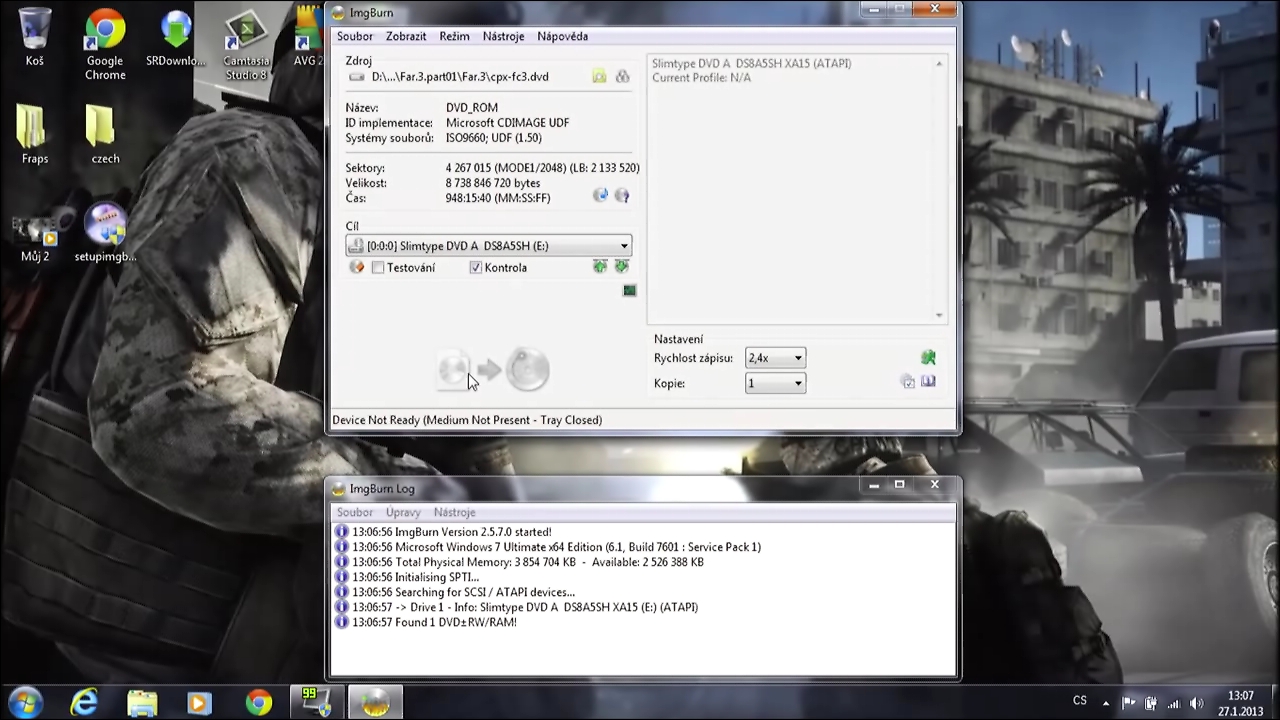Start burning with the write disc button
Image resolution: width=1280 pixels, height=720 pixels.
[494, 371]
